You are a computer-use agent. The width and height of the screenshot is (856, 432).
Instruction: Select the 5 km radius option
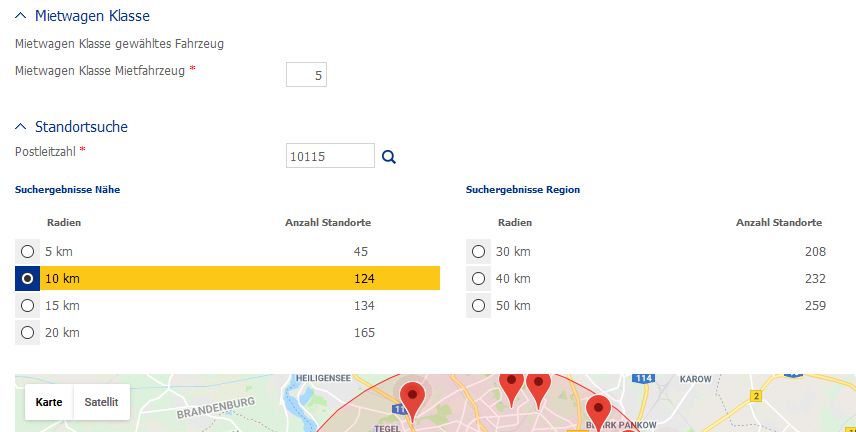(x=28, y=251)
